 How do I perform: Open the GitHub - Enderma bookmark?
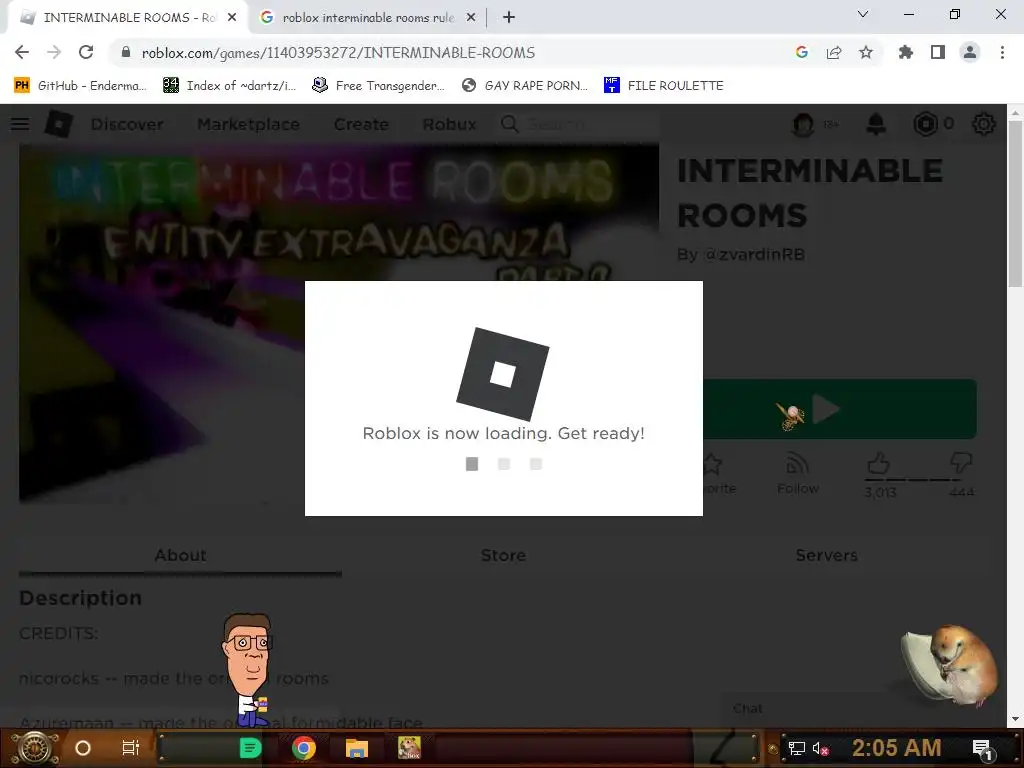pos(80,86)
